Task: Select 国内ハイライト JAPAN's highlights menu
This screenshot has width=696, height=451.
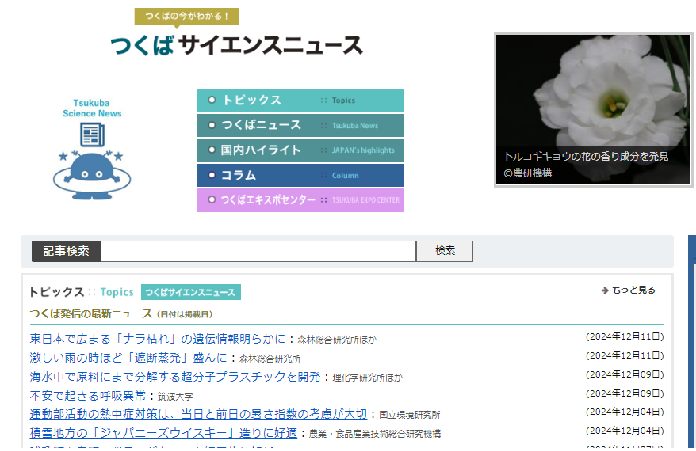Action: pos(301,150)
